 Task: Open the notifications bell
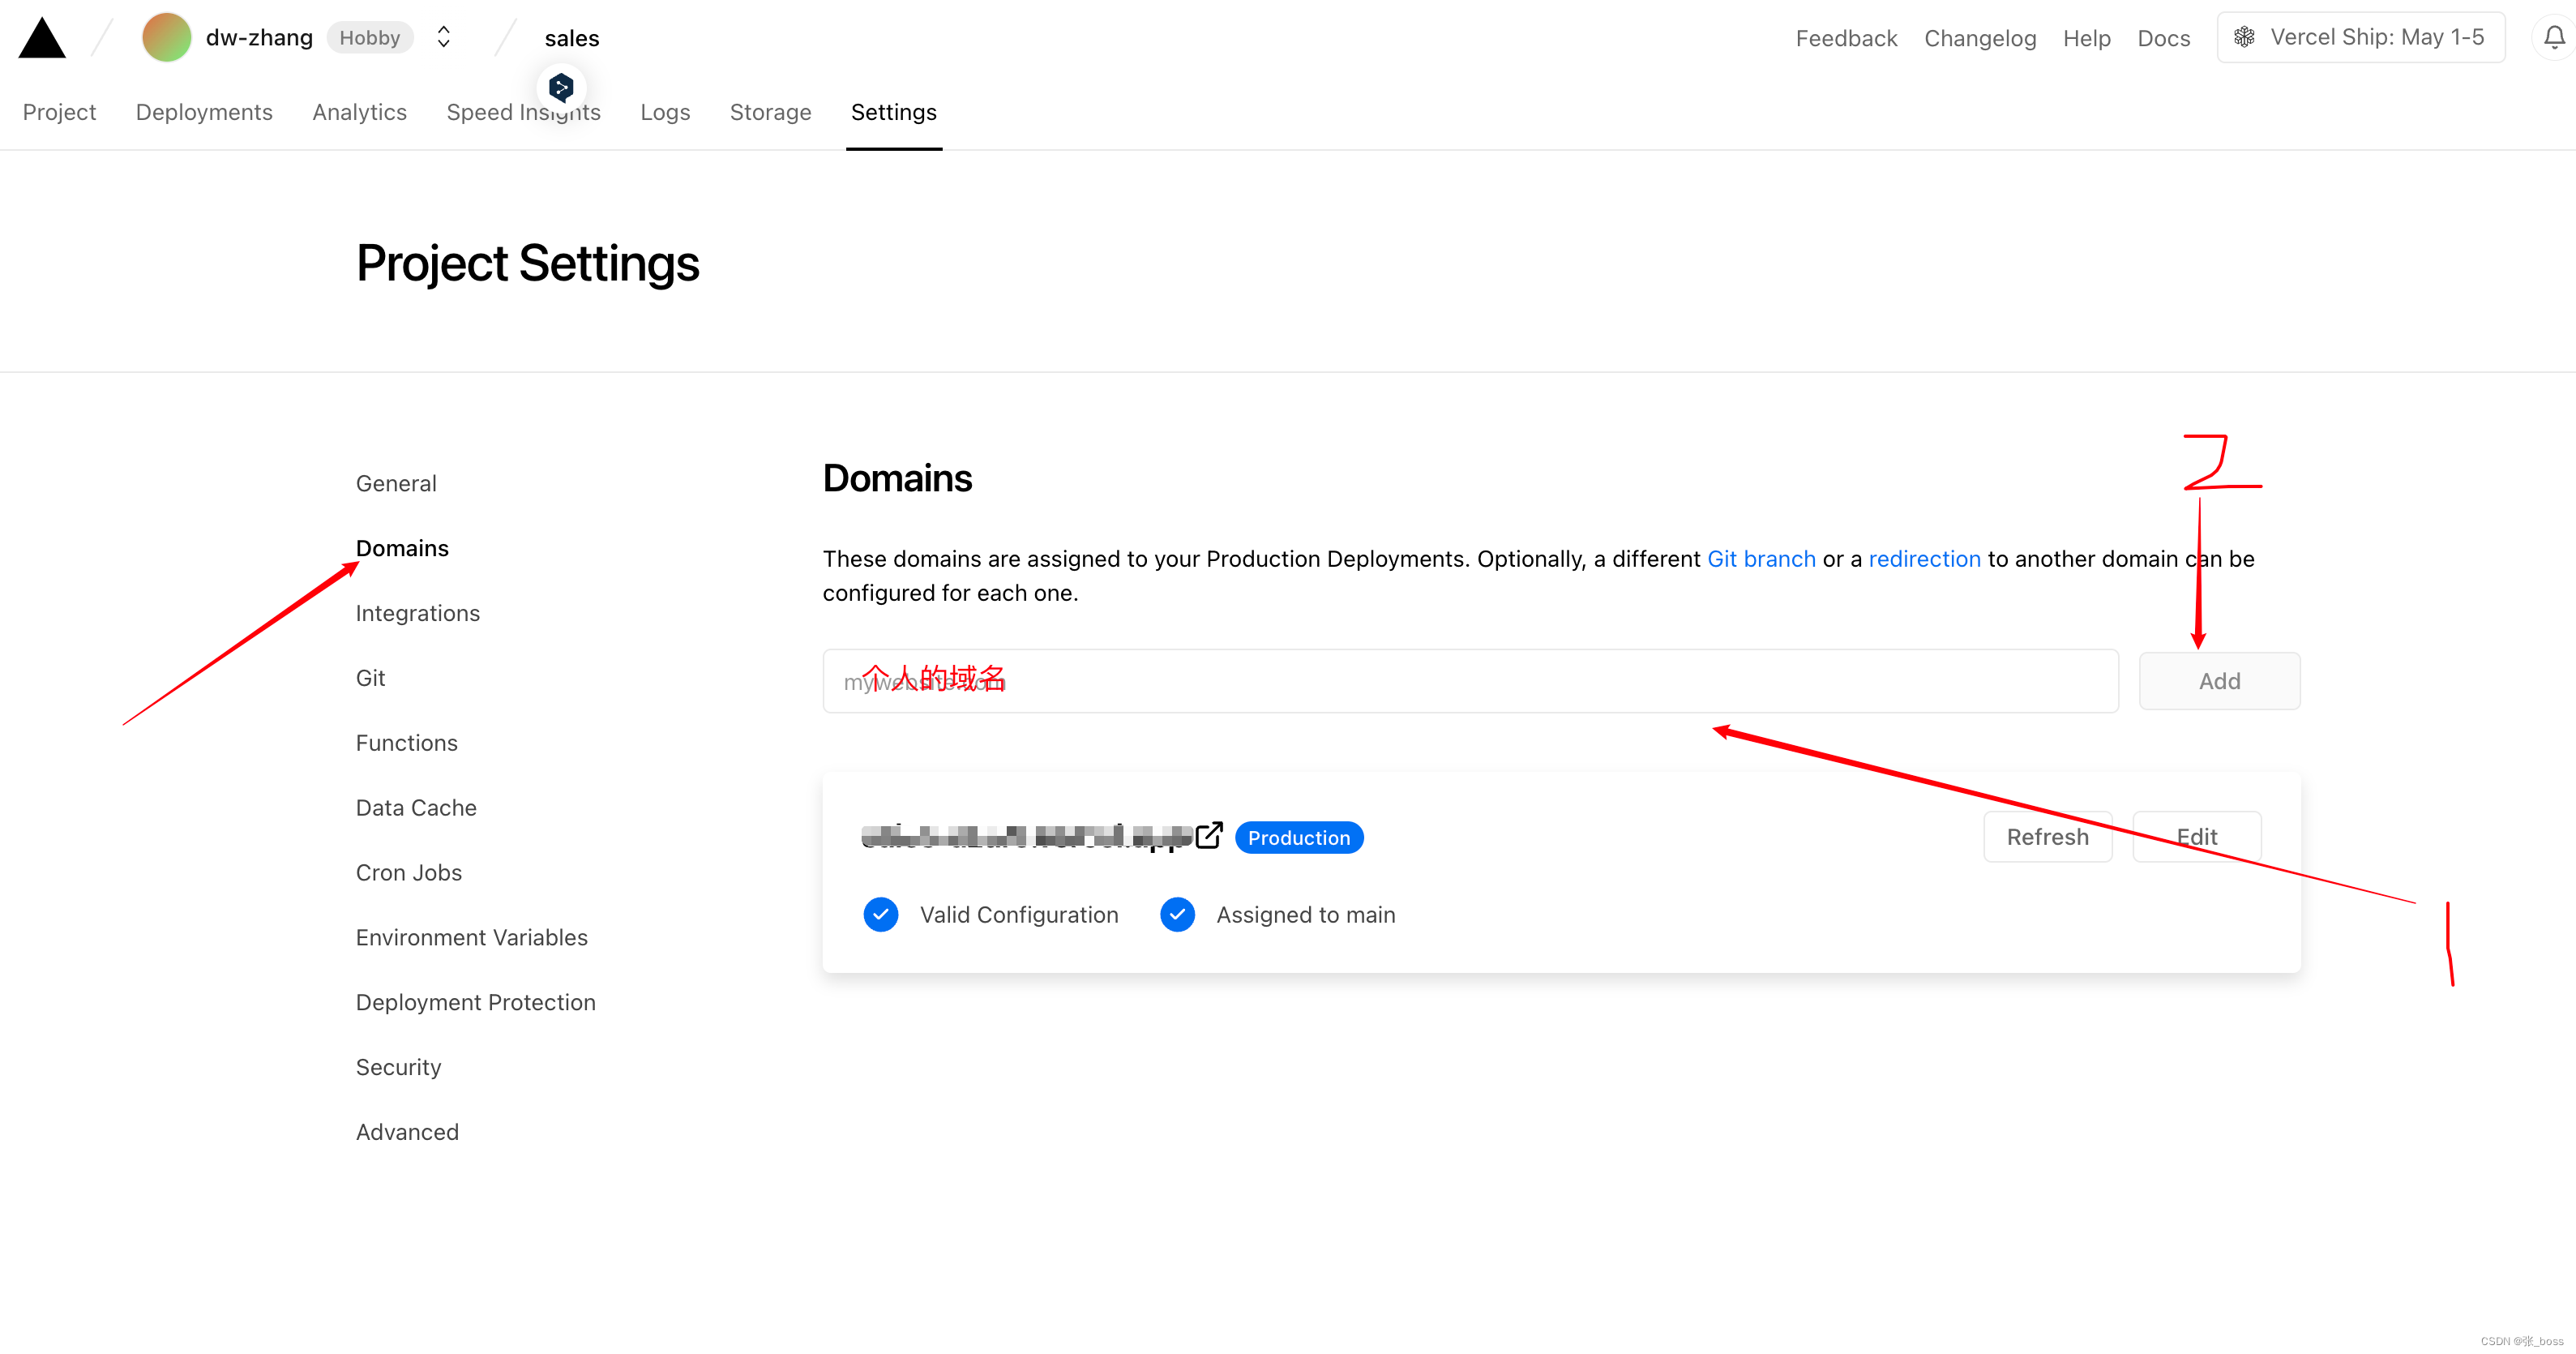pyautogui.click(x=2553, y=38)
